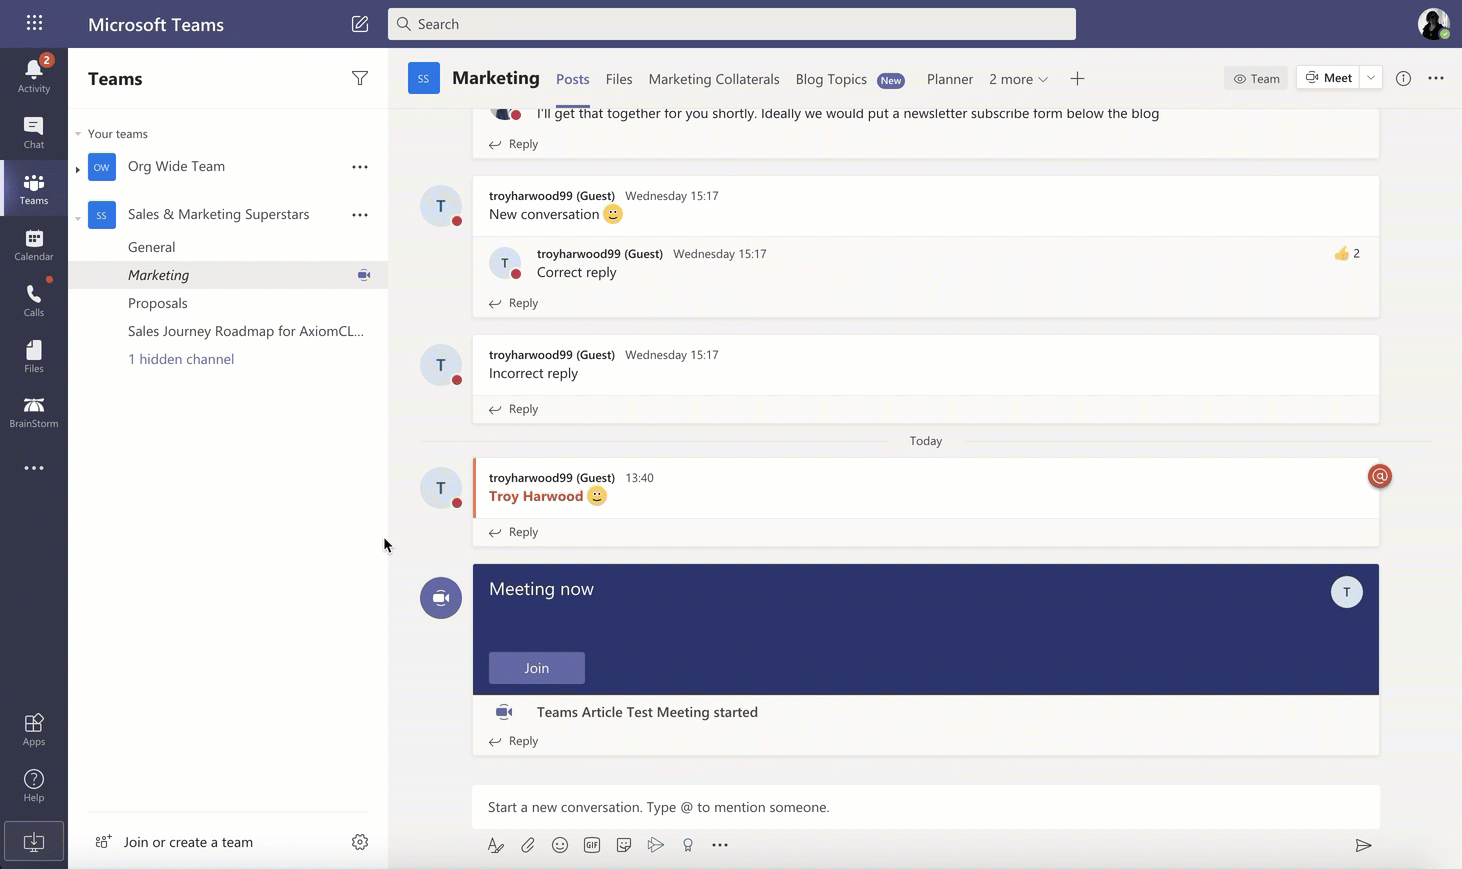Go to Chat in the app bar

pos(34,132)
